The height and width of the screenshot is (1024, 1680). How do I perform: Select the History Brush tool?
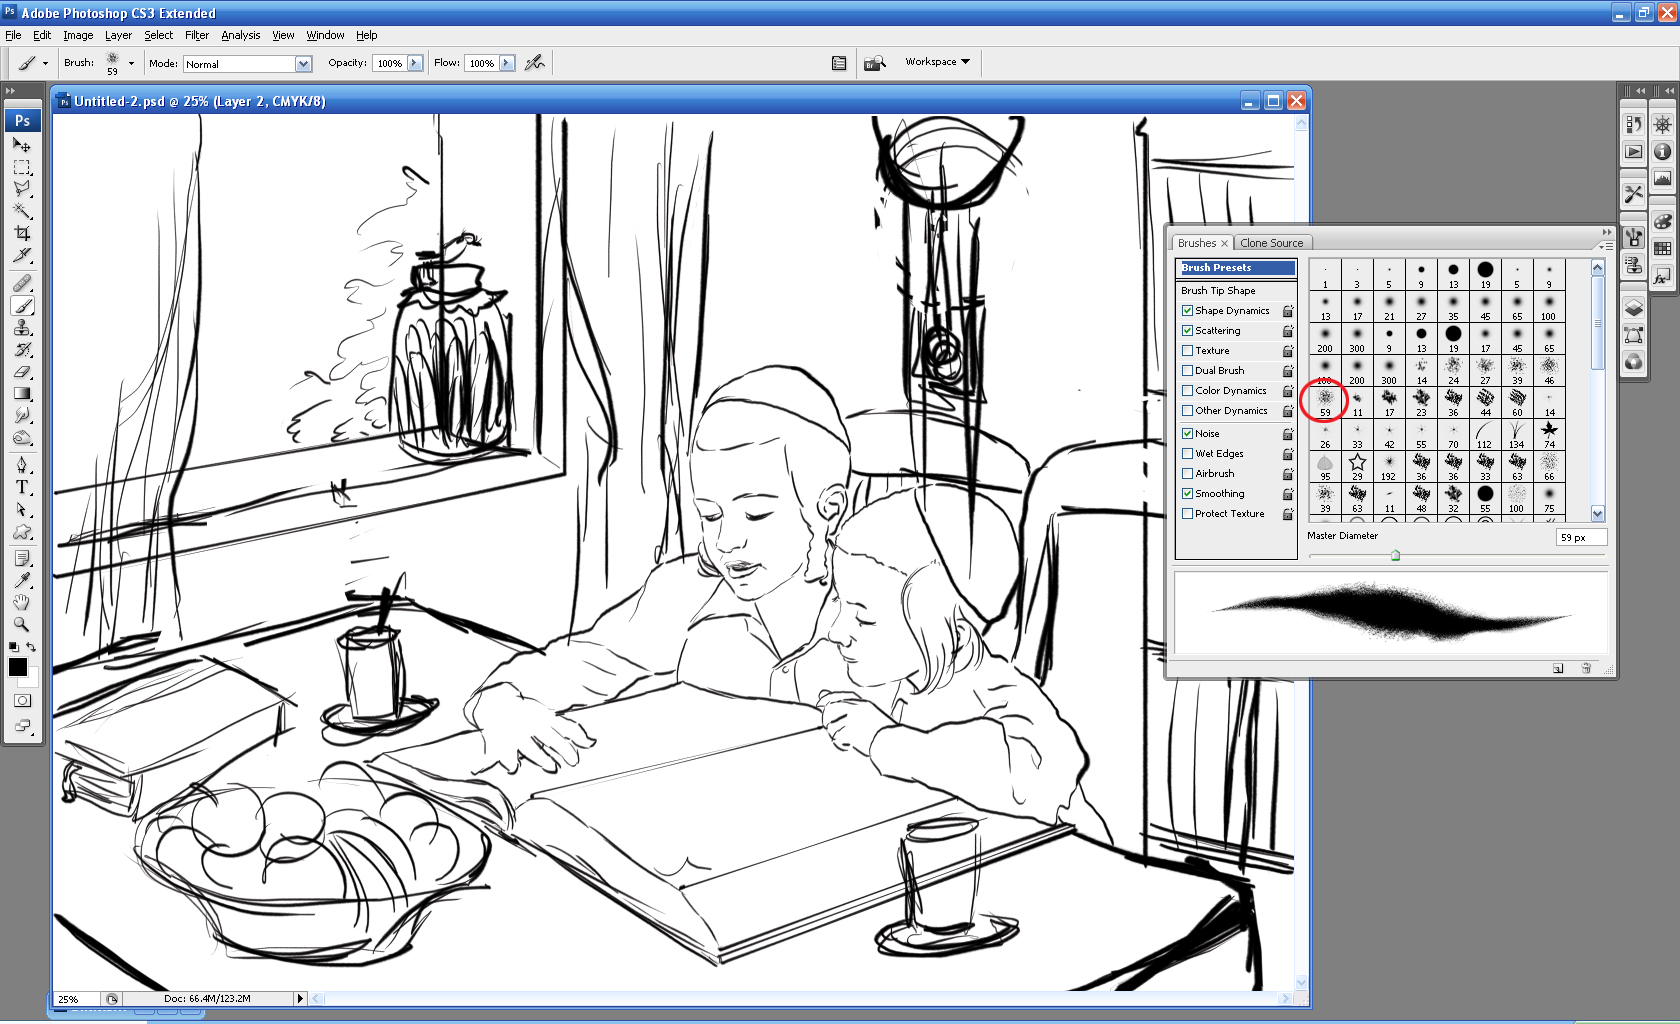pyautogui.click(x=21, y=350)
